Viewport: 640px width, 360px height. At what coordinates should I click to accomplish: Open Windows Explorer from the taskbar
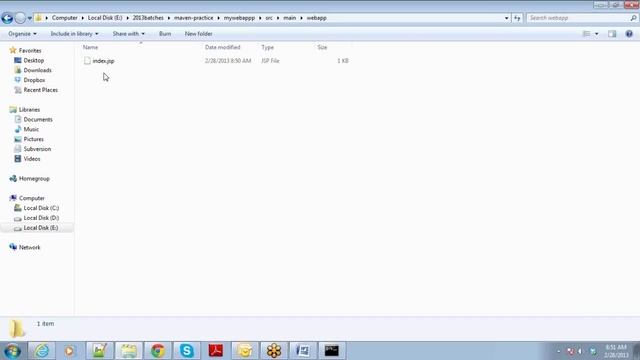(x=128, y=351)
